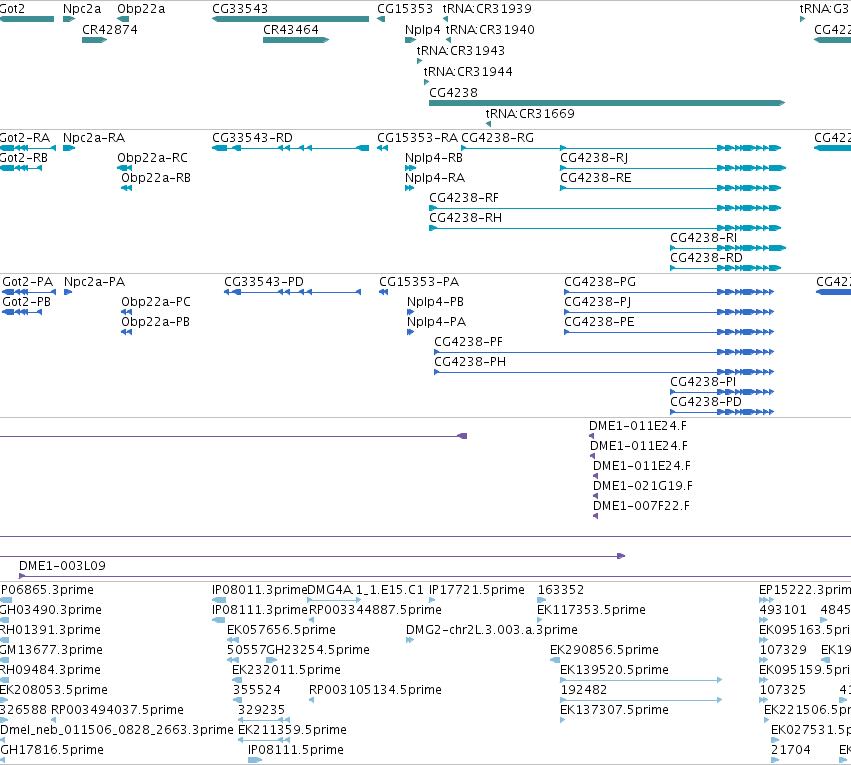Open the tRNA:CR31943 feature label

tap(461, 51)
